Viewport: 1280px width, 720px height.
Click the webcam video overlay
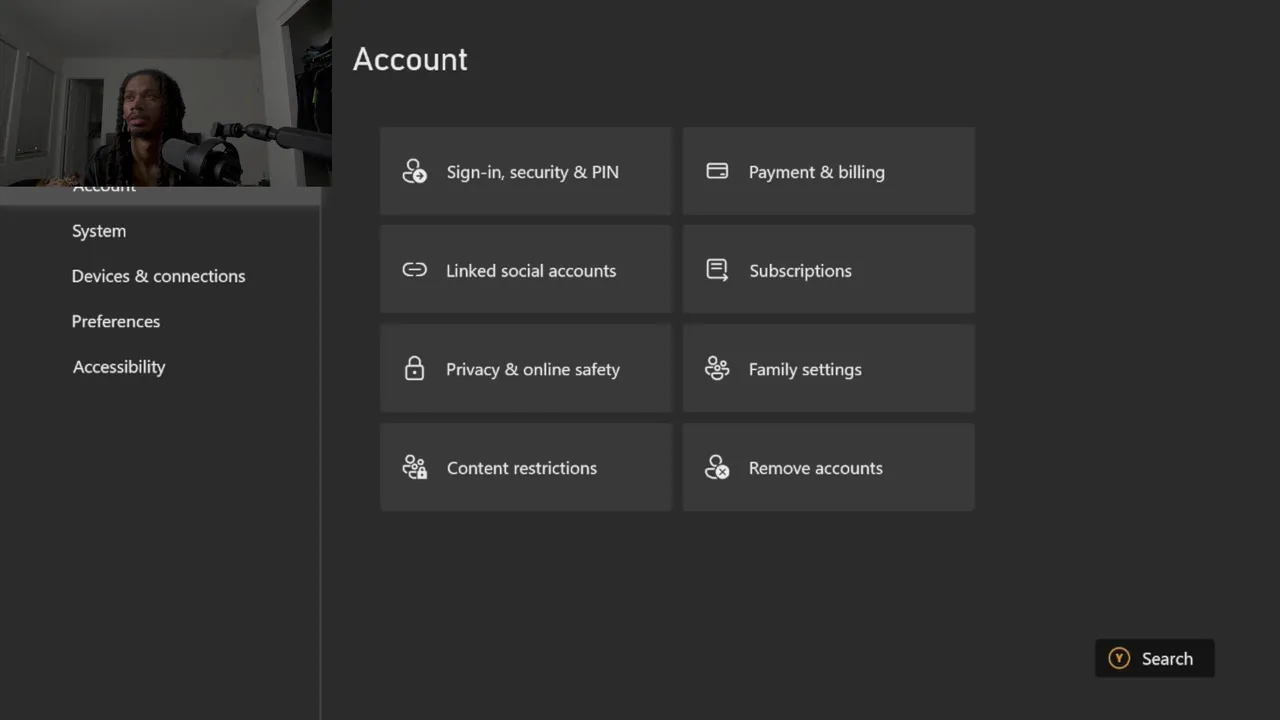tap(165, 92)
